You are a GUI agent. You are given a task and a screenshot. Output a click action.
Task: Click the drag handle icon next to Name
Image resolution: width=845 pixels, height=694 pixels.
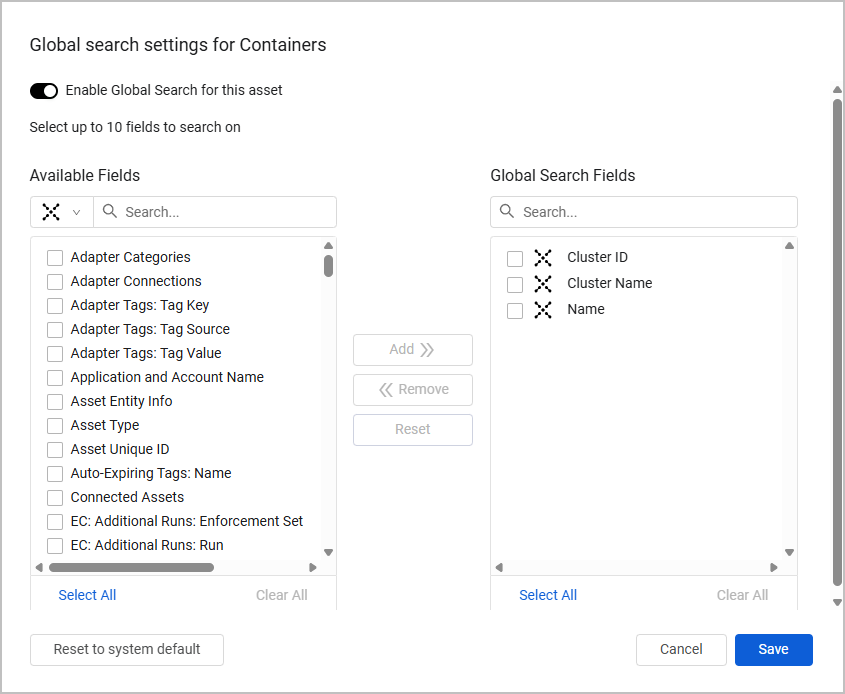pos(542,309)
